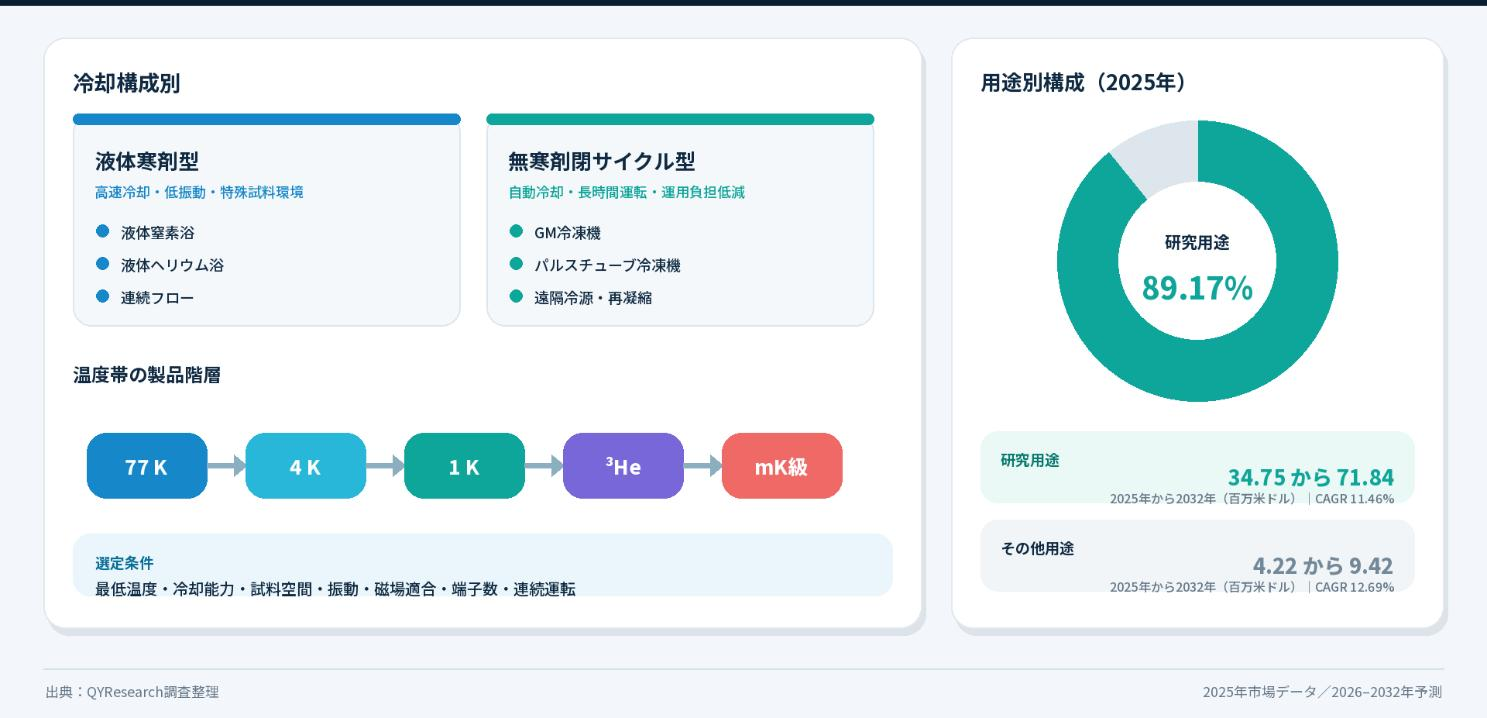Click the blue bullet beside 液体窒素浴

point(102,231)
